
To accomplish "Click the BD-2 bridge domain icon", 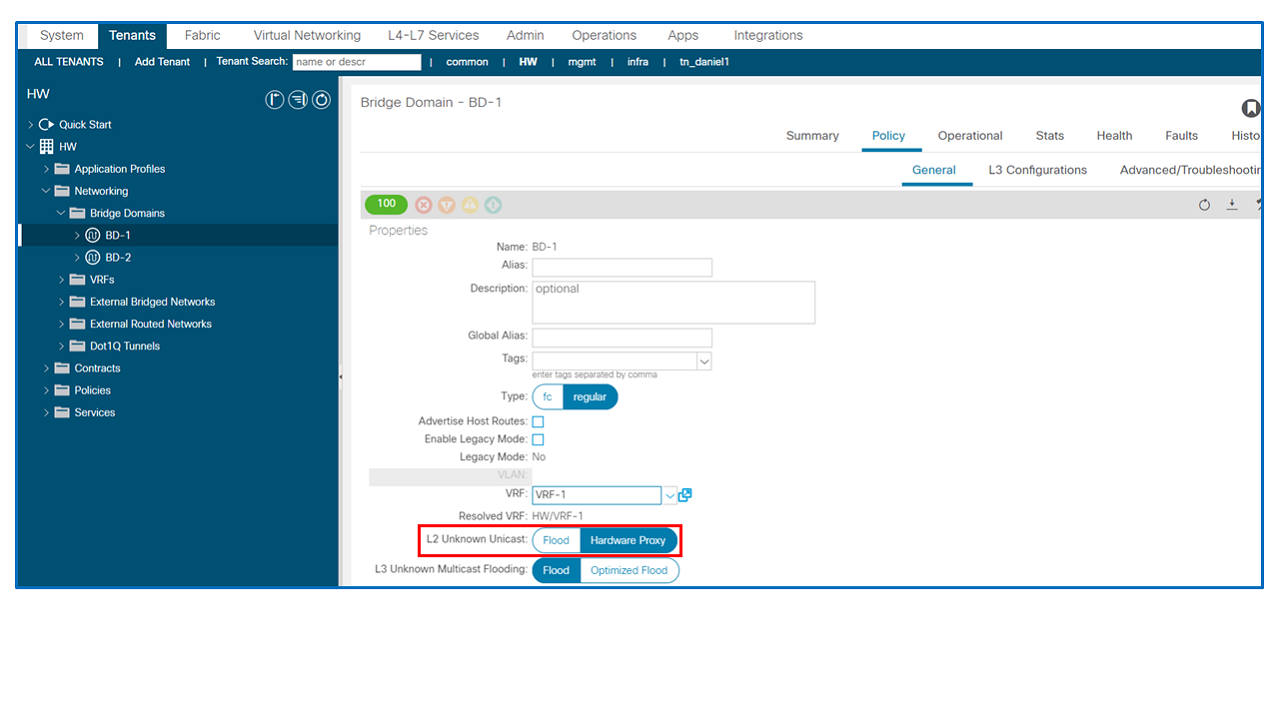I will [x=93, y=257].
